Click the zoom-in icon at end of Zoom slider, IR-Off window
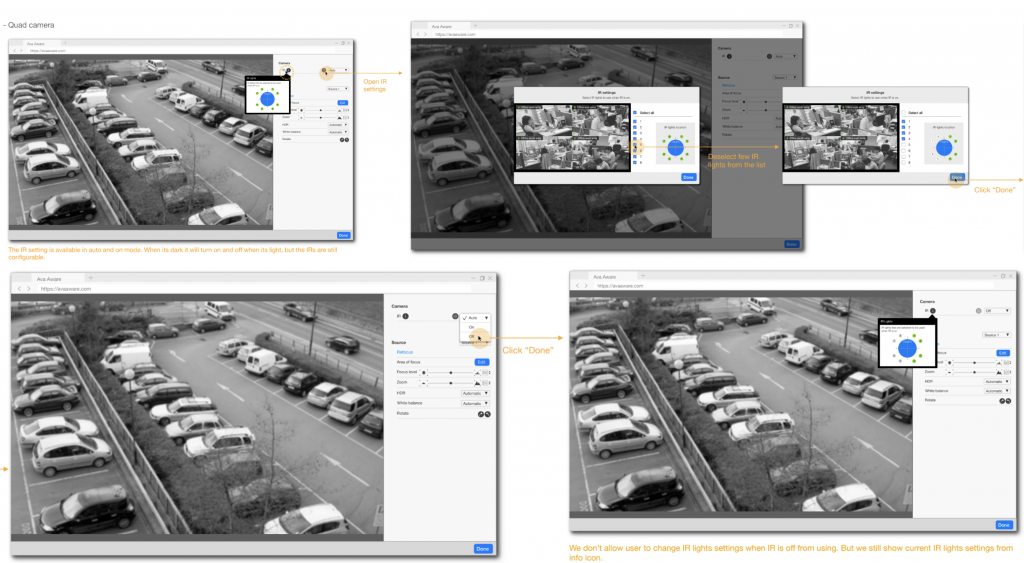Viewport: 1024px width, 563px height. 1001,371
